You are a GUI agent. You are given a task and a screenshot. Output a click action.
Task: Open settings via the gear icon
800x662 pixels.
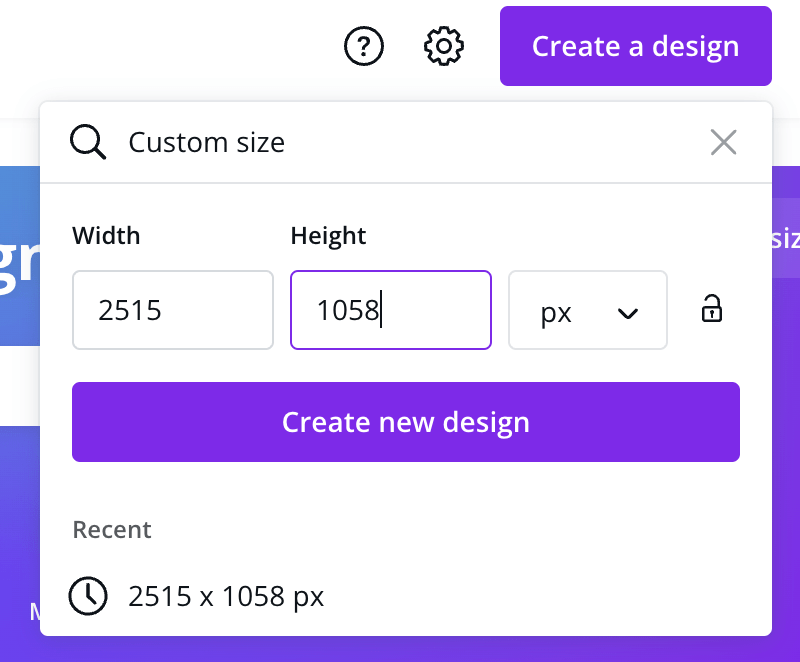444,46
